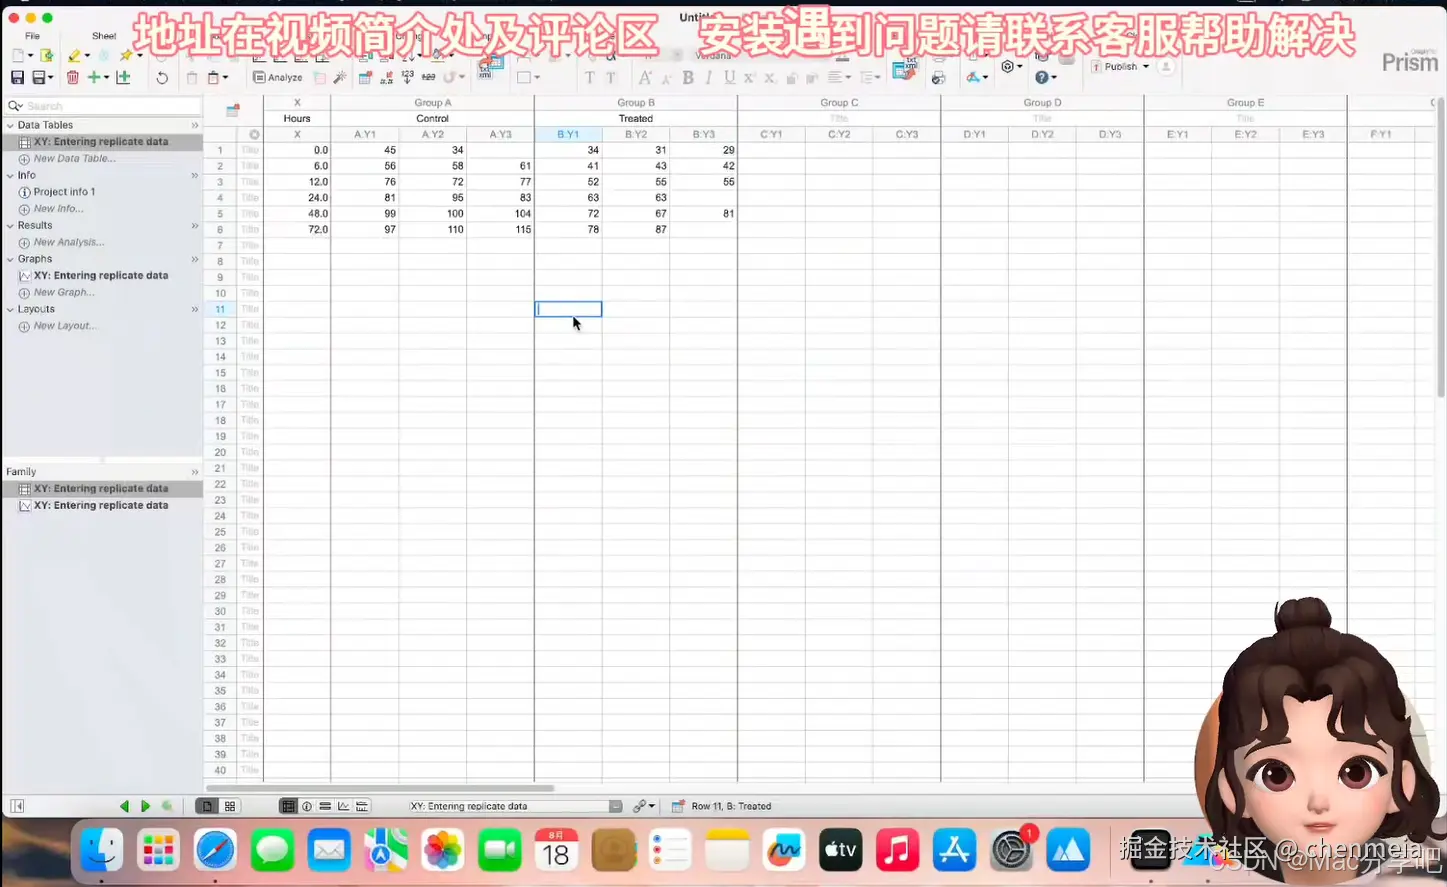The width and height of the screenshot is (1447, 887).
Task: Open Safari in the Dock
Action: tap(215, 850)
